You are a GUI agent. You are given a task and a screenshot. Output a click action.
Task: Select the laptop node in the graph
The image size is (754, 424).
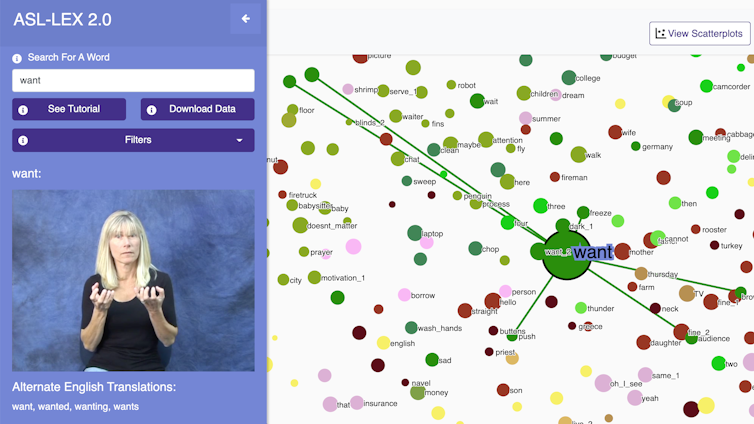click(x=415, y=233)
